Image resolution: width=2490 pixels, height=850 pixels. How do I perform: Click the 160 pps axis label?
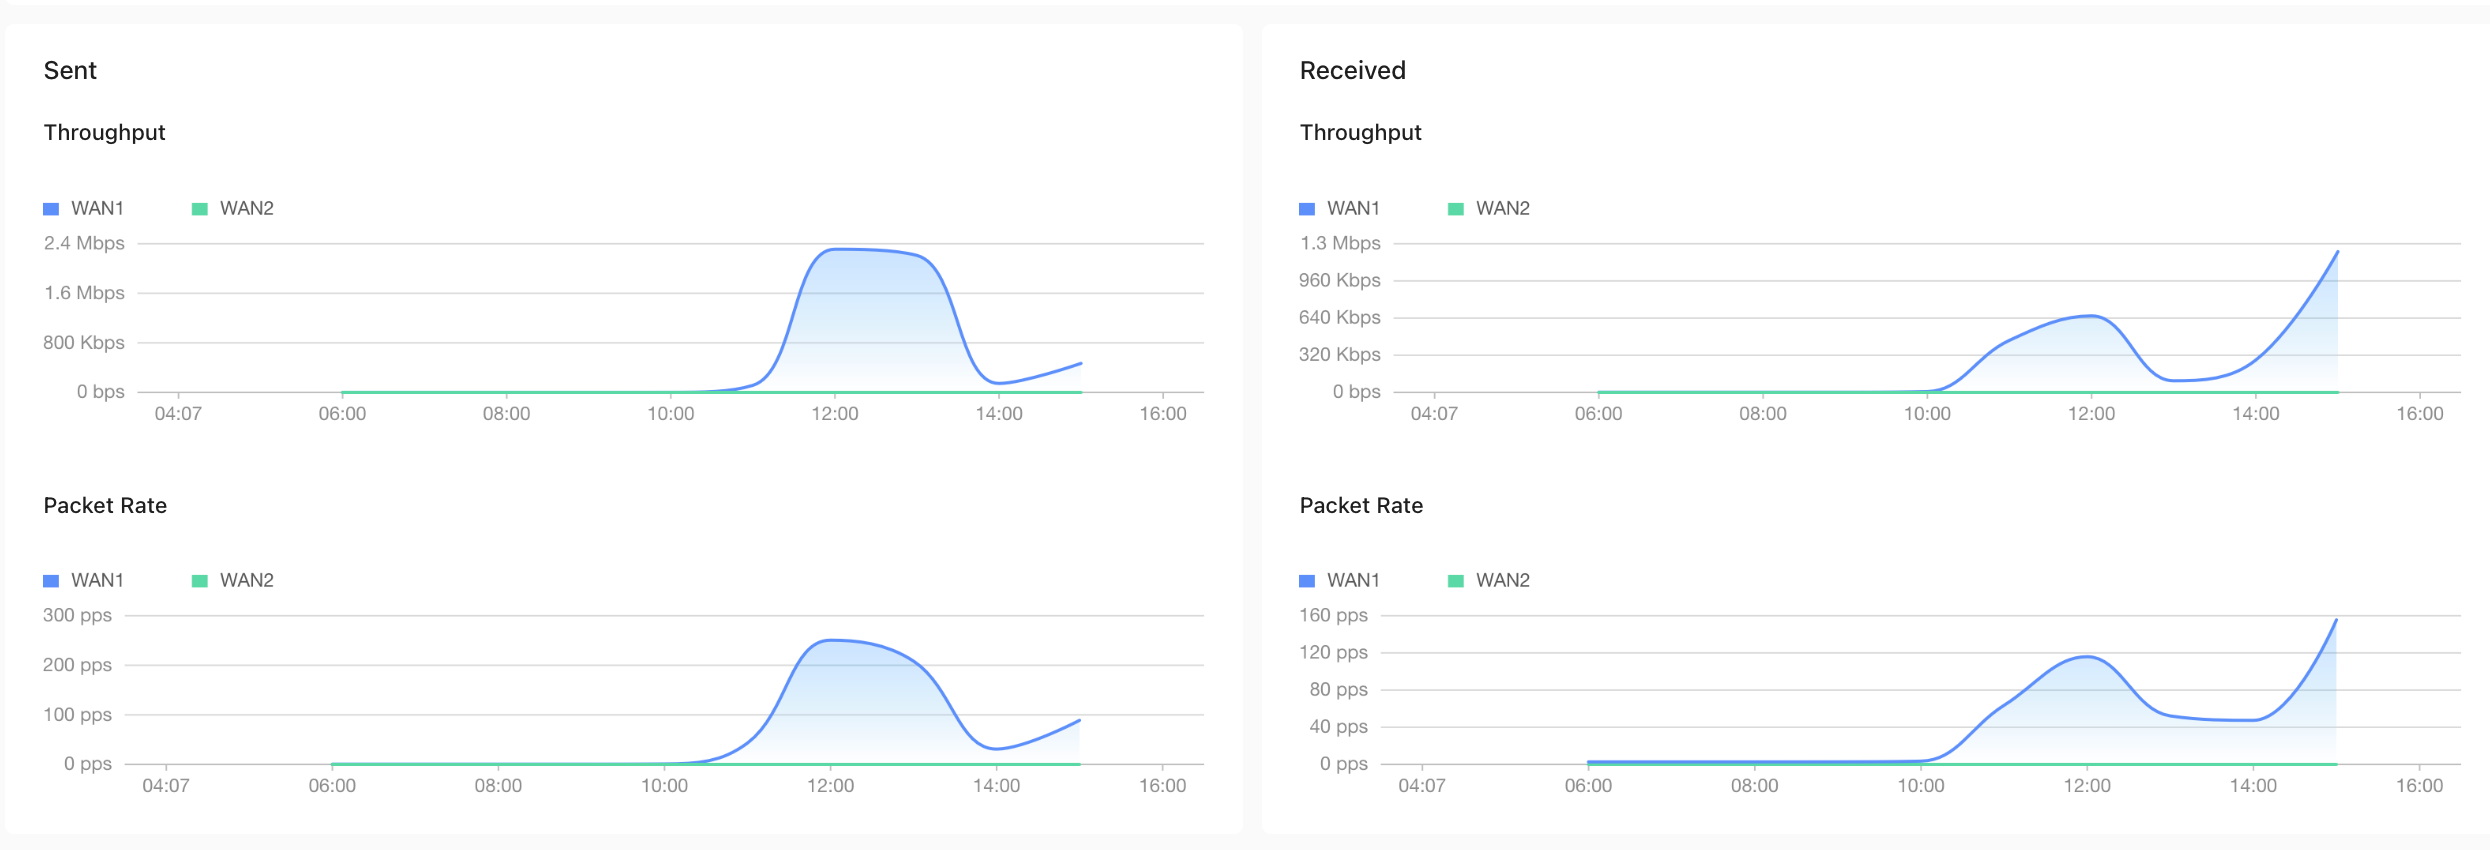[x=1333, y=615]
